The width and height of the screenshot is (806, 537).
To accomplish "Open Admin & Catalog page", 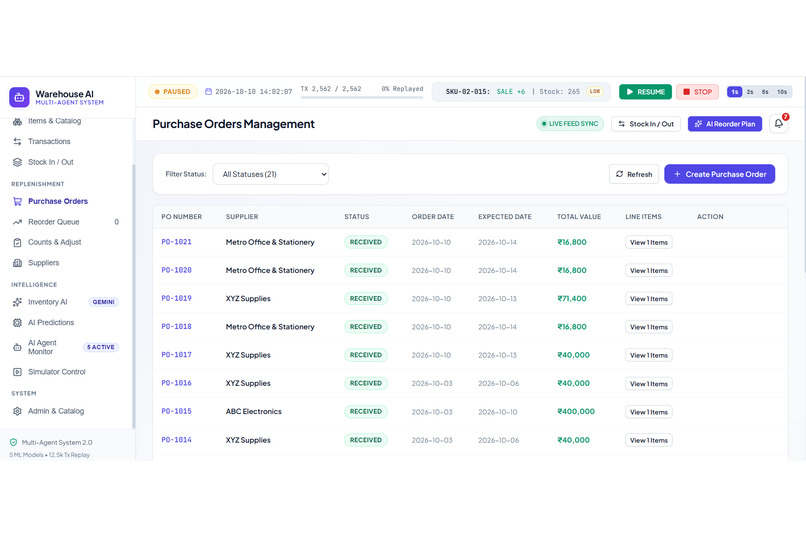I will (x=56, y=411).
